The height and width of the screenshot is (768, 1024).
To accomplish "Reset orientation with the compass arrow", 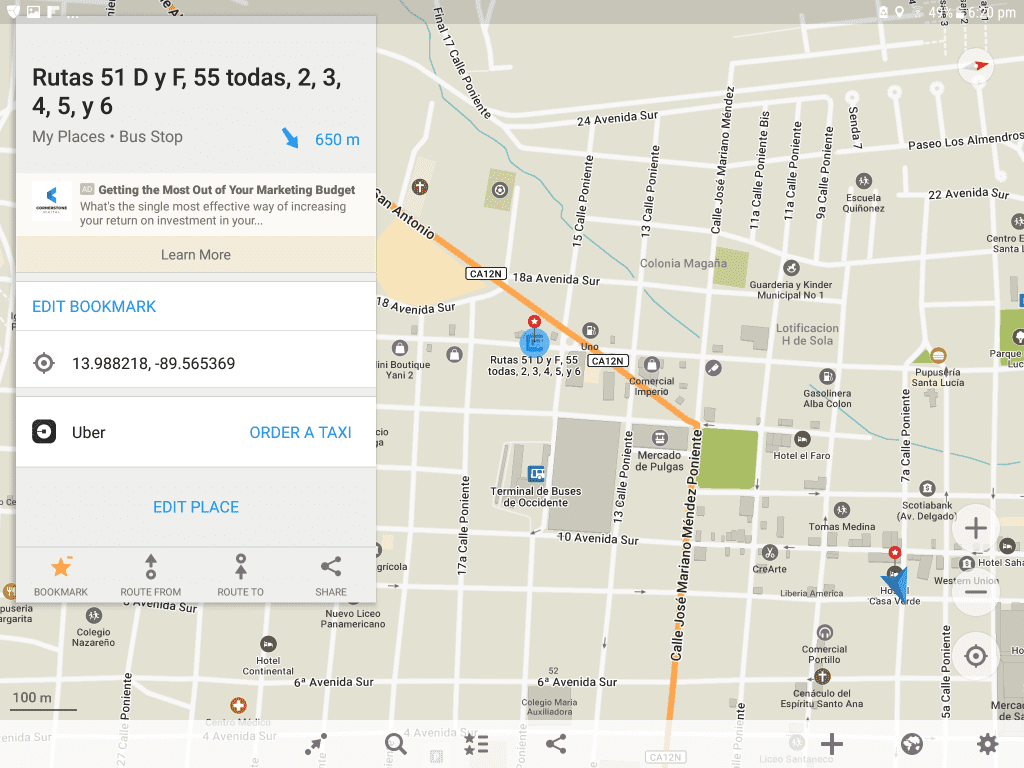I will click(975, 65).
